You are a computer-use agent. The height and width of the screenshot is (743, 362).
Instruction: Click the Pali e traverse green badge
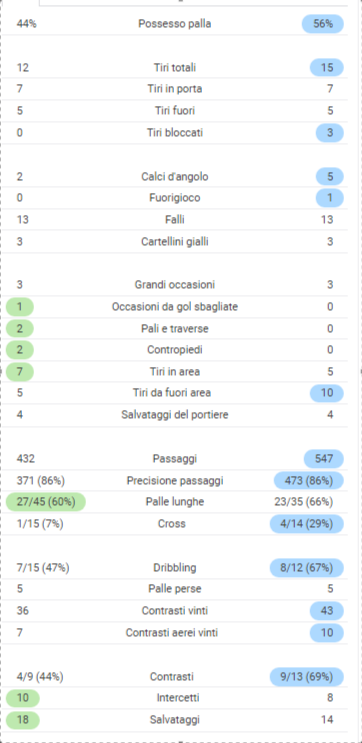pos(20,328)
